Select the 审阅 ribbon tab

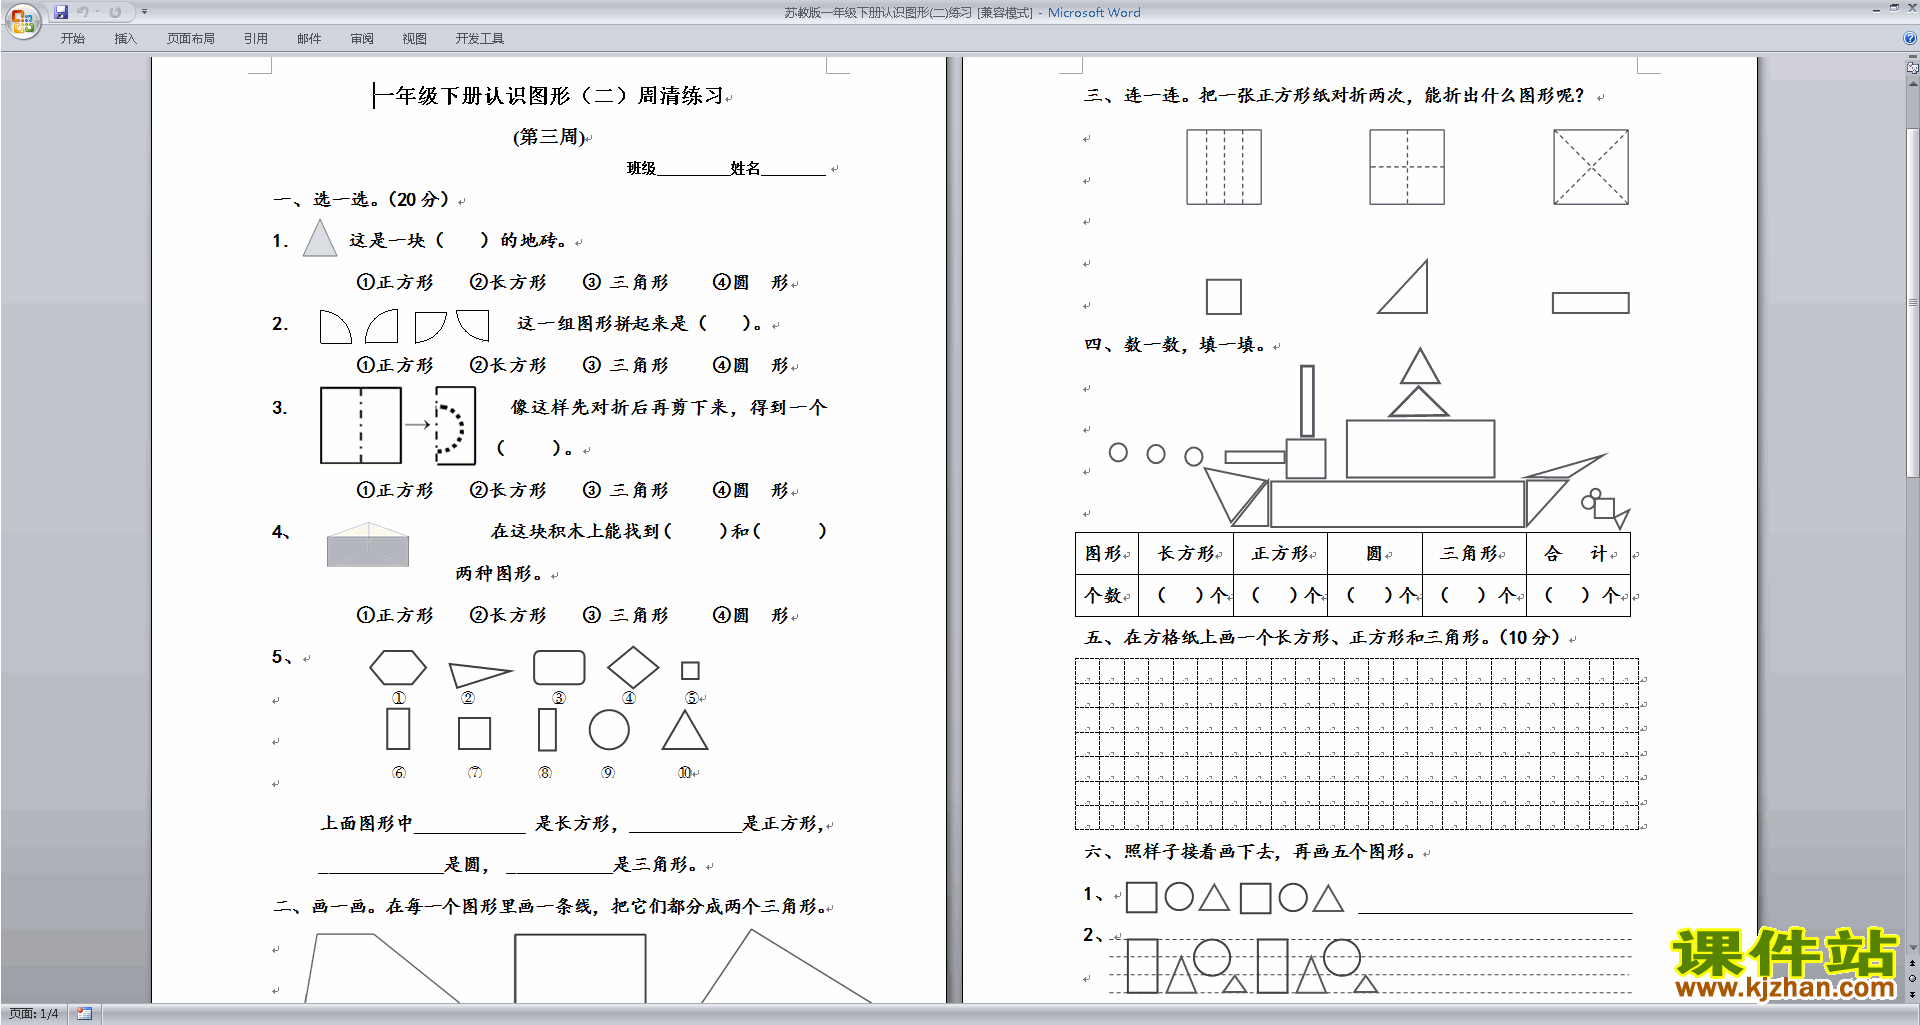[362, 38]
